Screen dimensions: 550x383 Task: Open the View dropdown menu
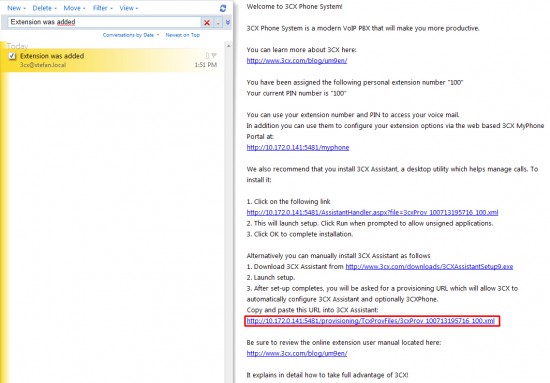[x=129, y=8]
